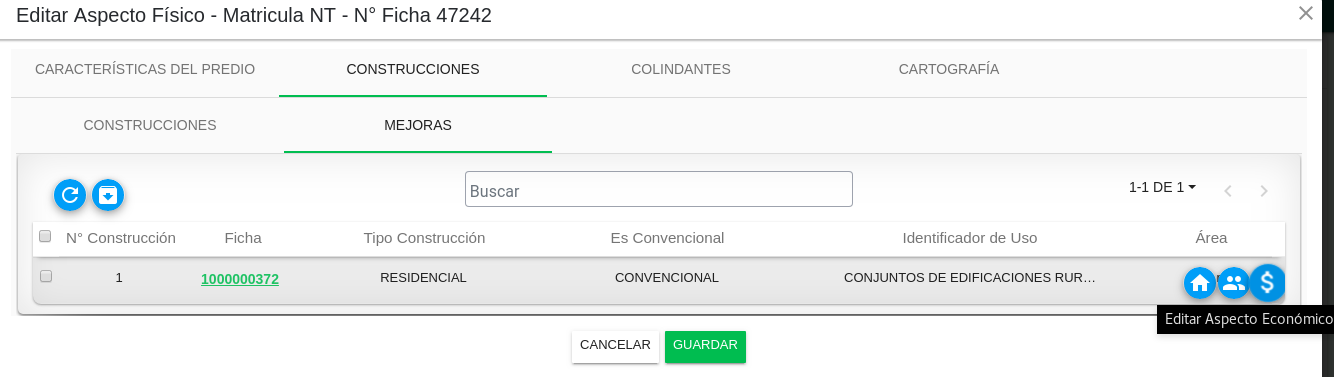
Task: Click the blue people icon in row 1
Action: coord(1234,283)
